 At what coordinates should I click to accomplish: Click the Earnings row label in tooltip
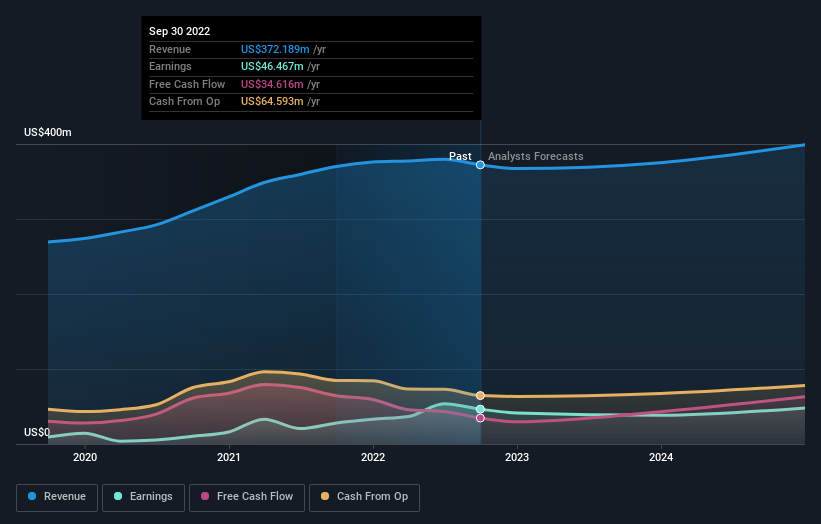coord(170,66)
